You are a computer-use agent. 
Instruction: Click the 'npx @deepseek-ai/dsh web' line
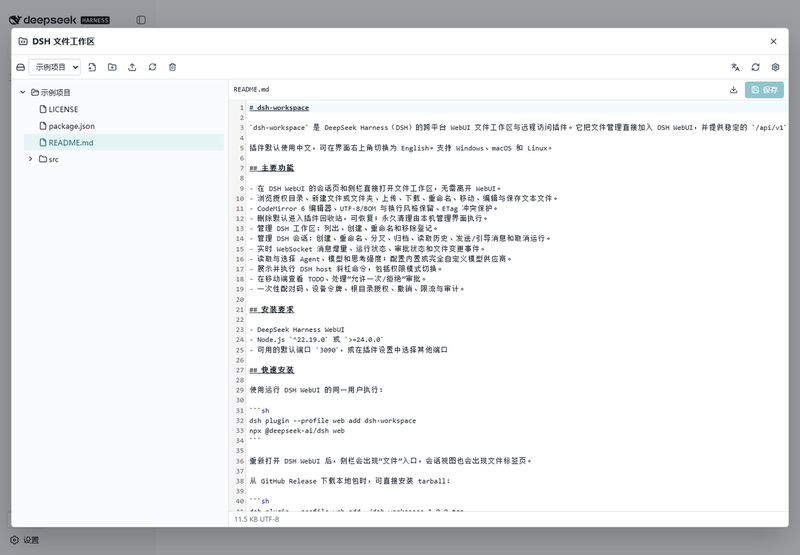coord(297,431)
